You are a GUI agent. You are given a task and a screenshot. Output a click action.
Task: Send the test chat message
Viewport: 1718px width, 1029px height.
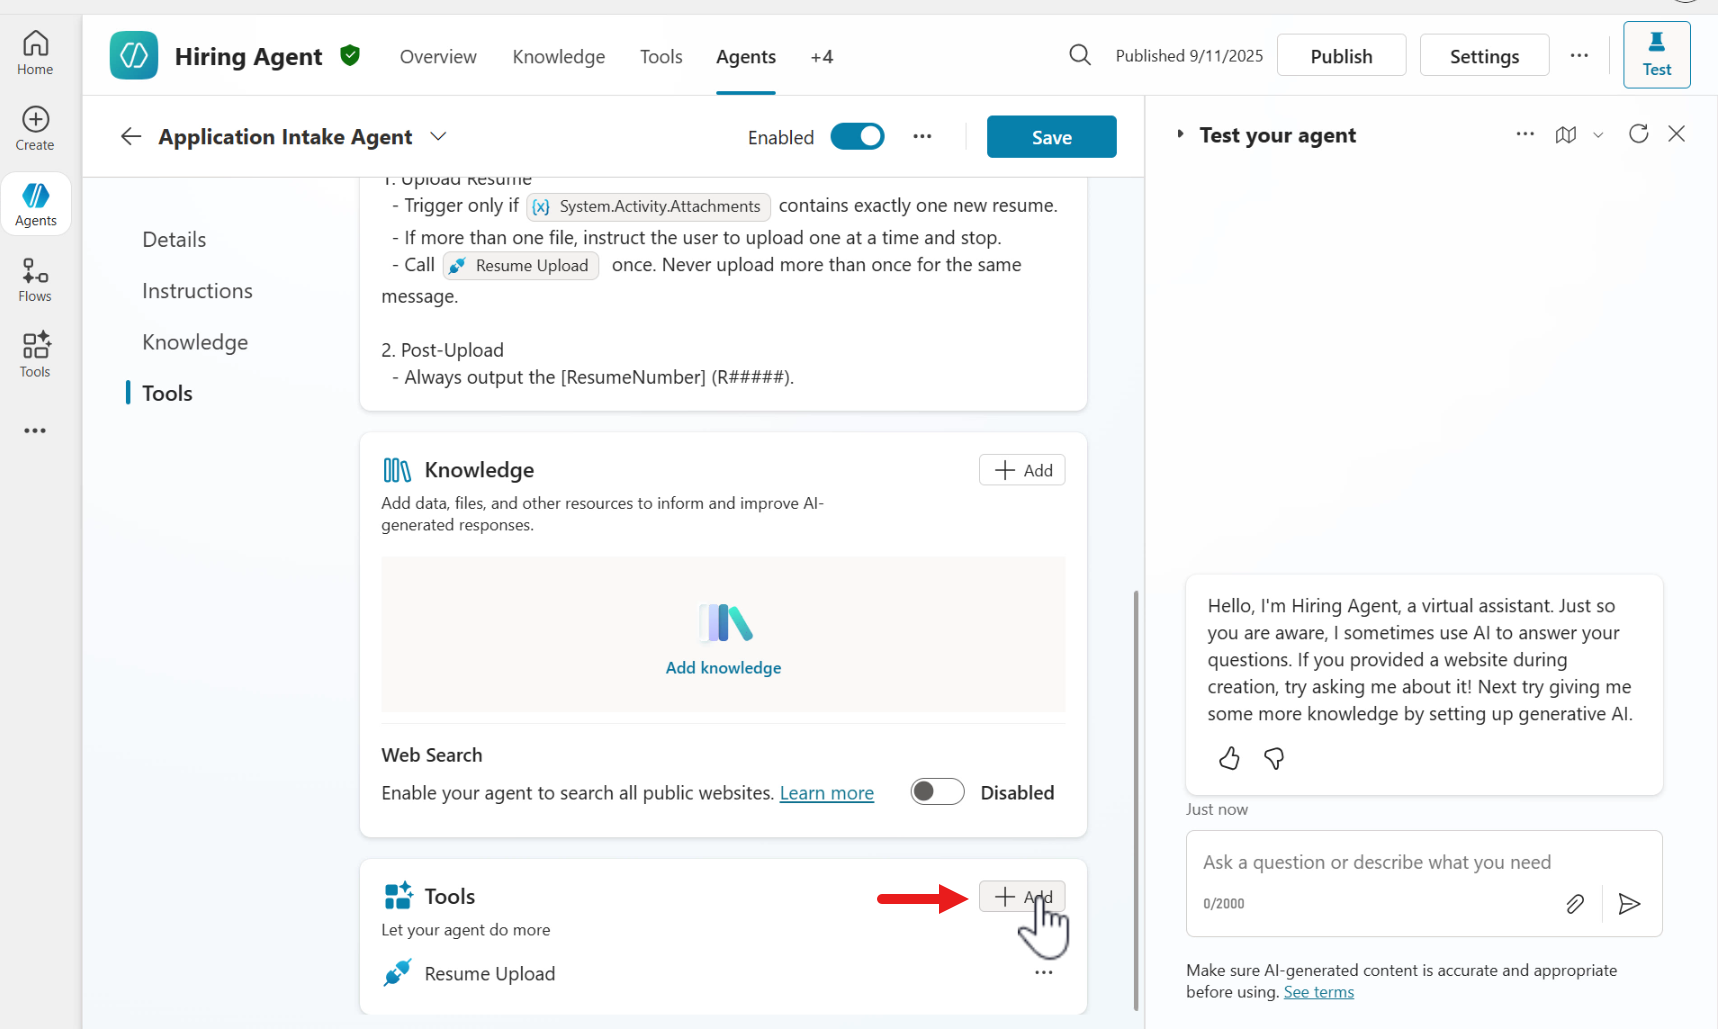[1629, 904]
